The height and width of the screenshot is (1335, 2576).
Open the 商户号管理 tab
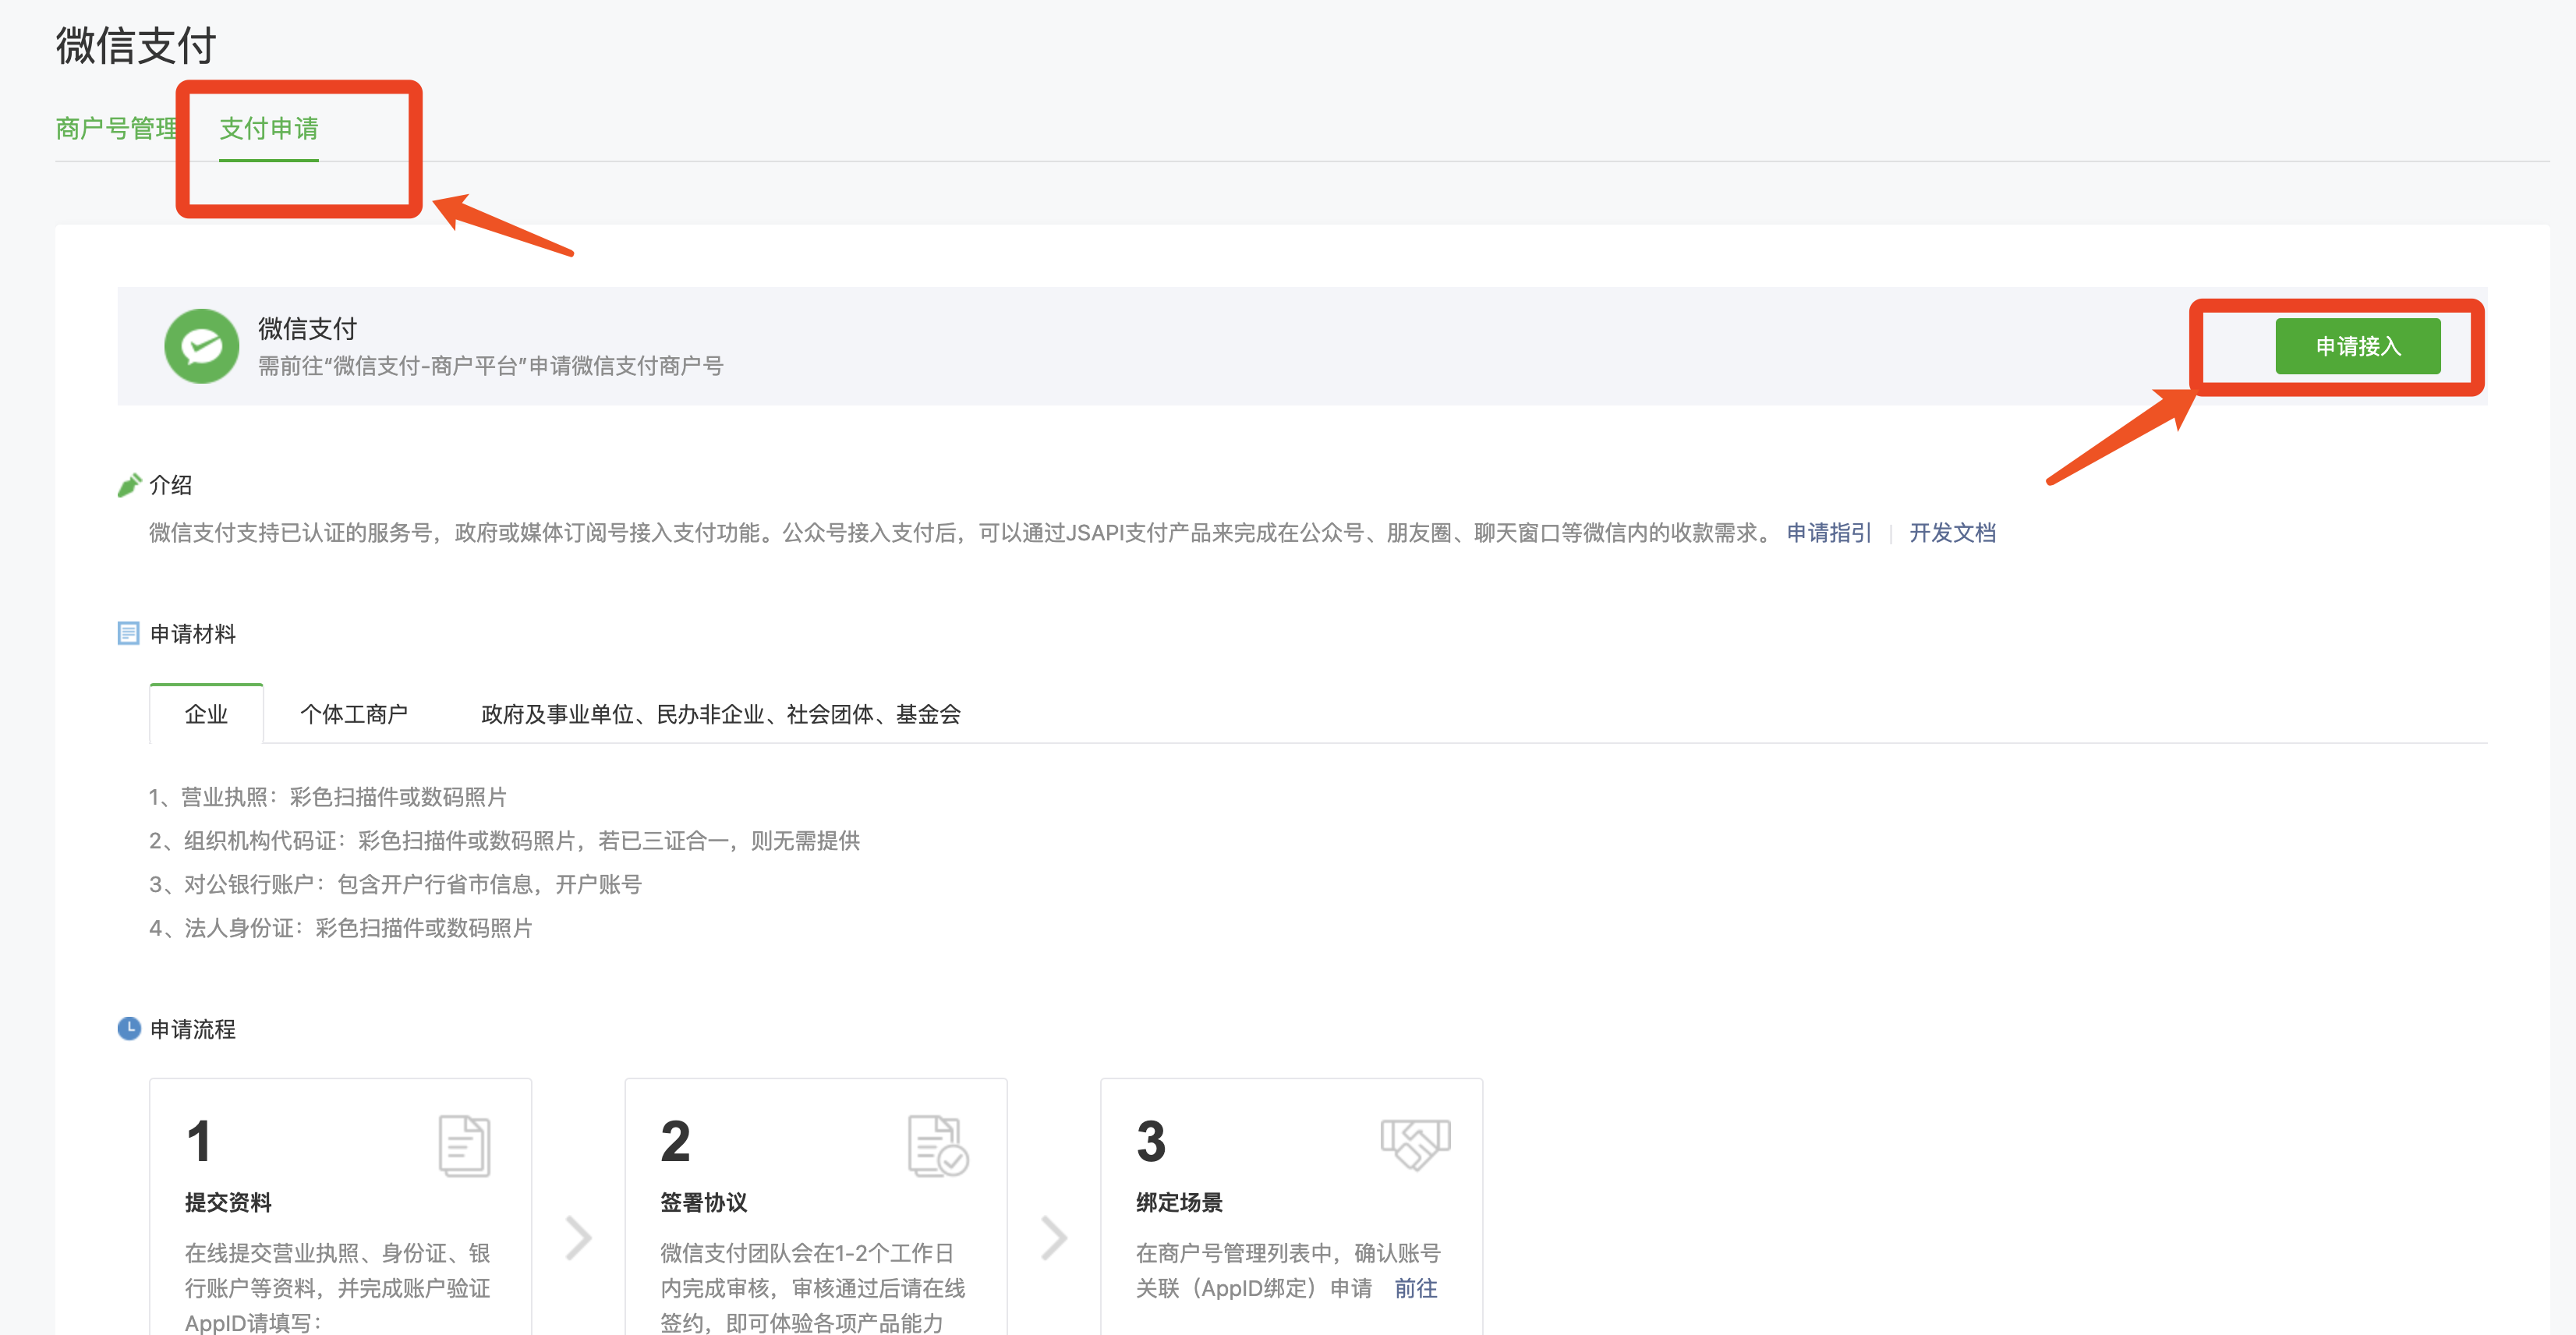[117, 129]
